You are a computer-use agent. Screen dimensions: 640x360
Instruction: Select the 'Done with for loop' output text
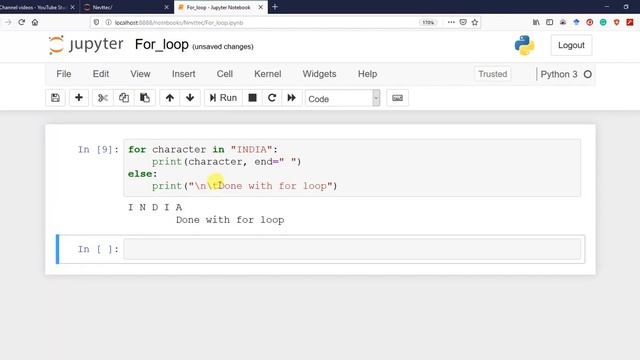(230, 220)
